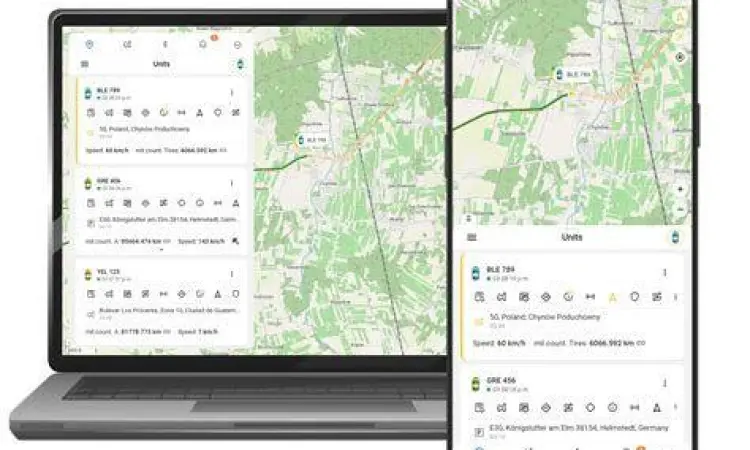Select GRE 456 unit name on phone list
Image resolution: width=750 pixels, height=450 pixels.
click(500, 381)
